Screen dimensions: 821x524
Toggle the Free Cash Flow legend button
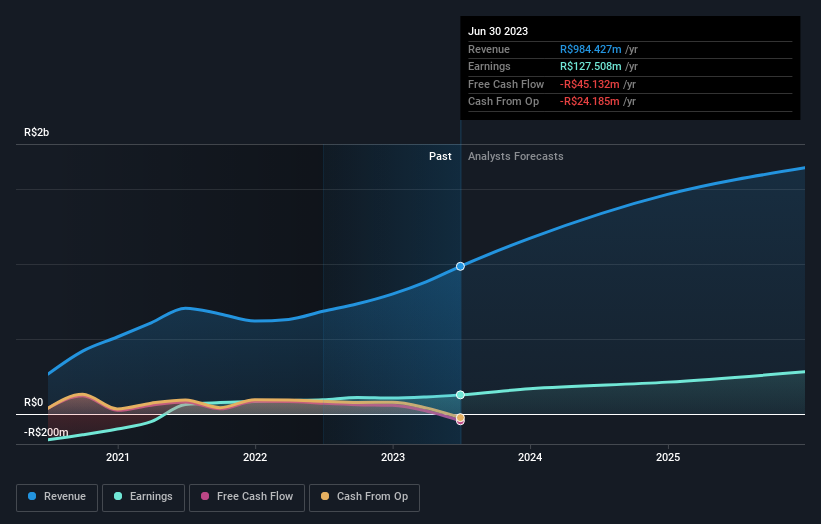[x=247, y=497]
